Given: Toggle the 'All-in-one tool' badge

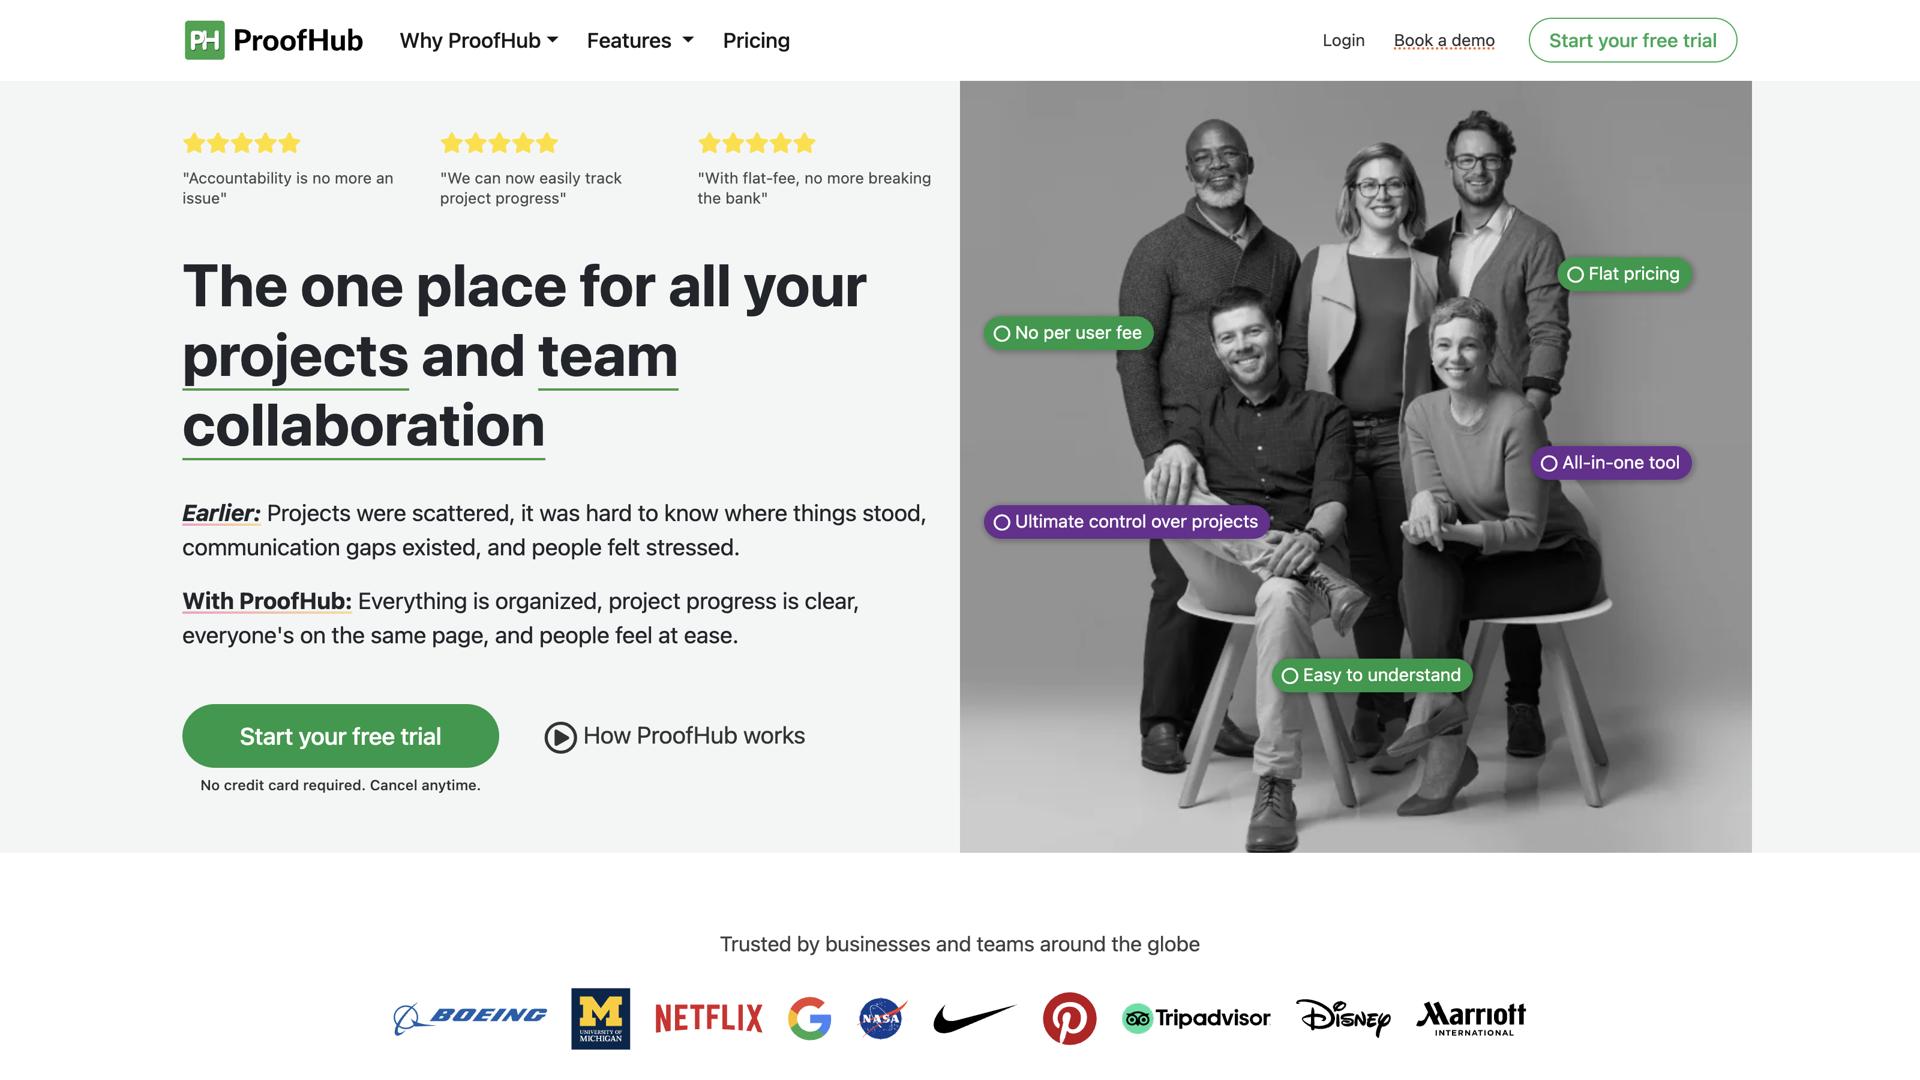Looking at the screenshot, I should tap(1610, 462).
